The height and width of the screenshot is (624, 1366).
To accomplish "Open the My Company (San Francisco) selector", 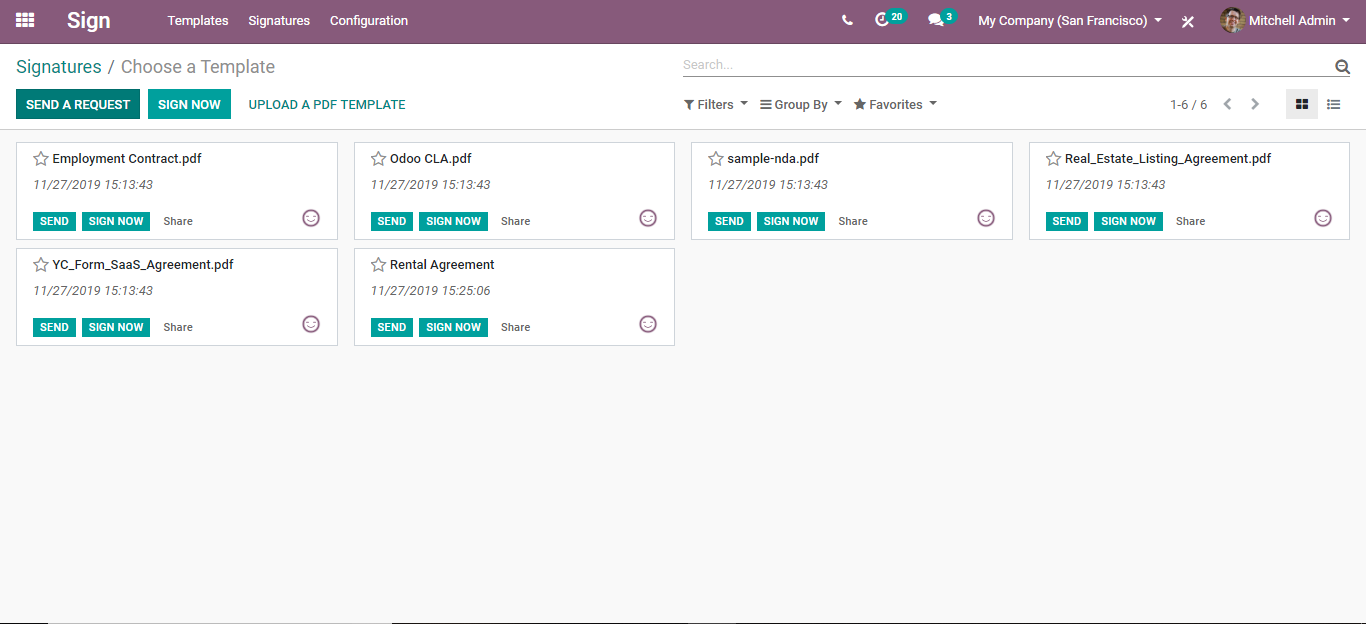I will 1069,20.
